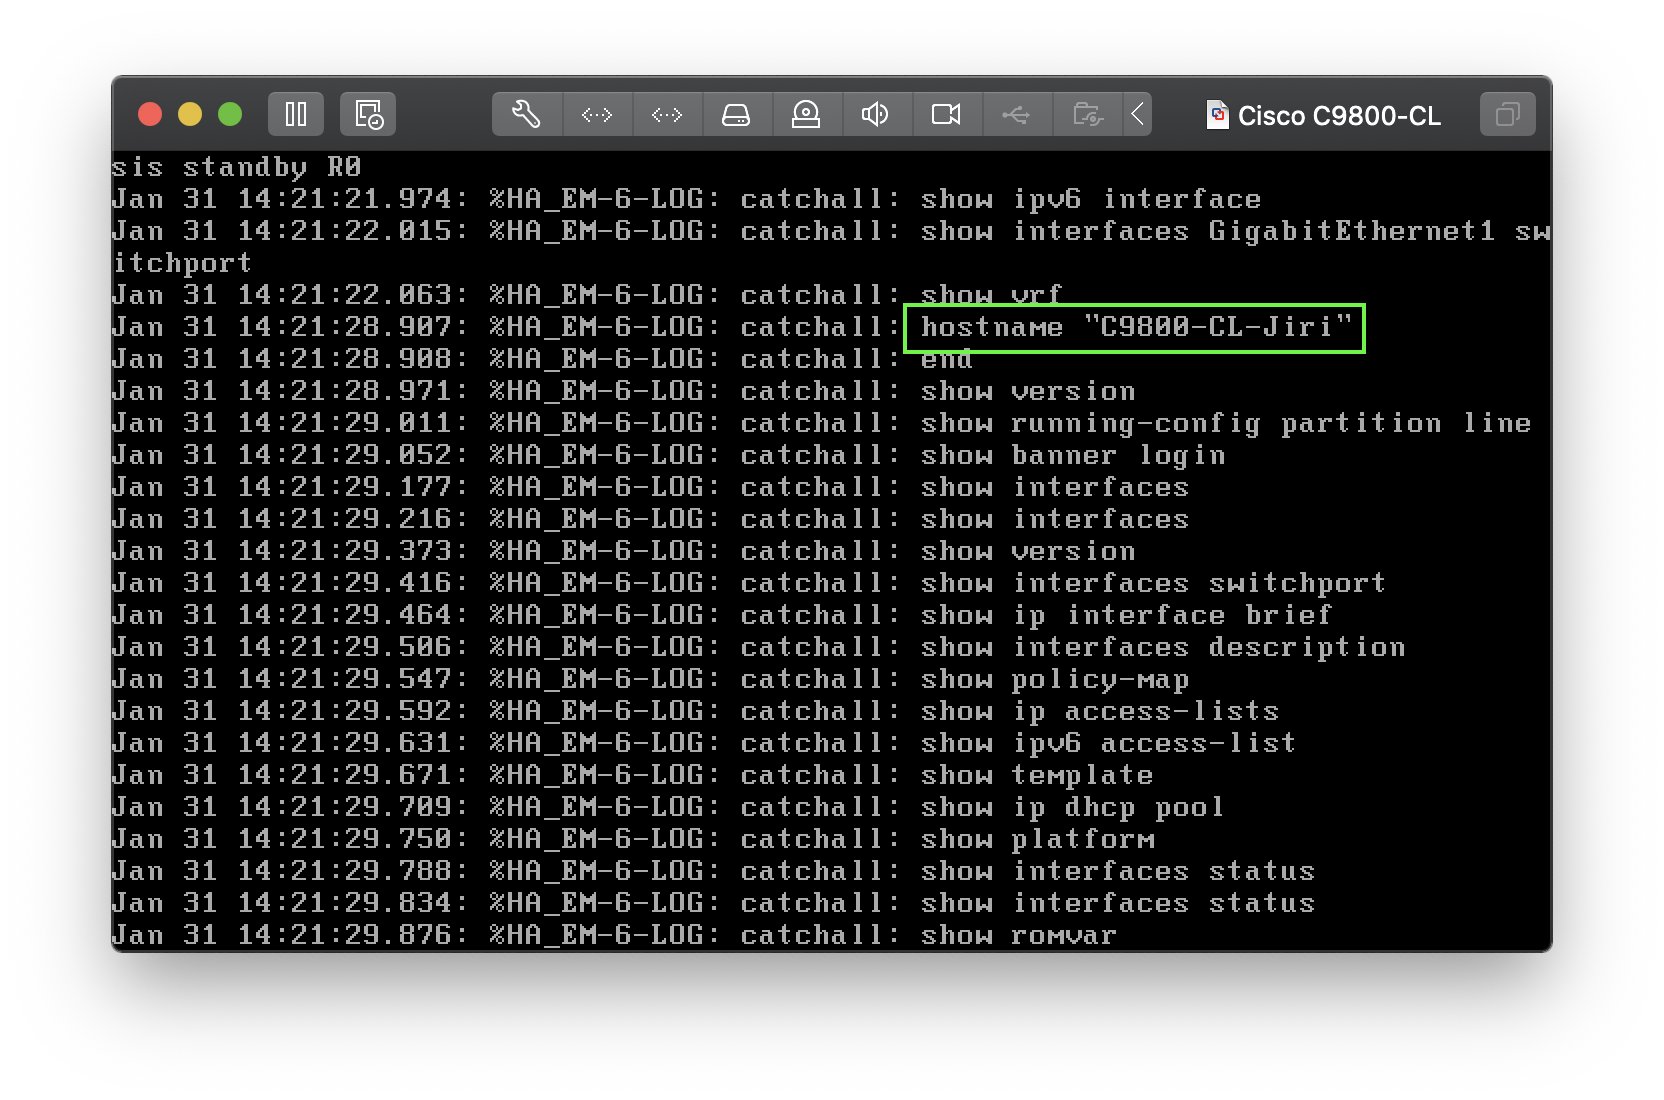Minimize the window with yellow button
Viewport: 1664px width, 1100px height.
190,114
